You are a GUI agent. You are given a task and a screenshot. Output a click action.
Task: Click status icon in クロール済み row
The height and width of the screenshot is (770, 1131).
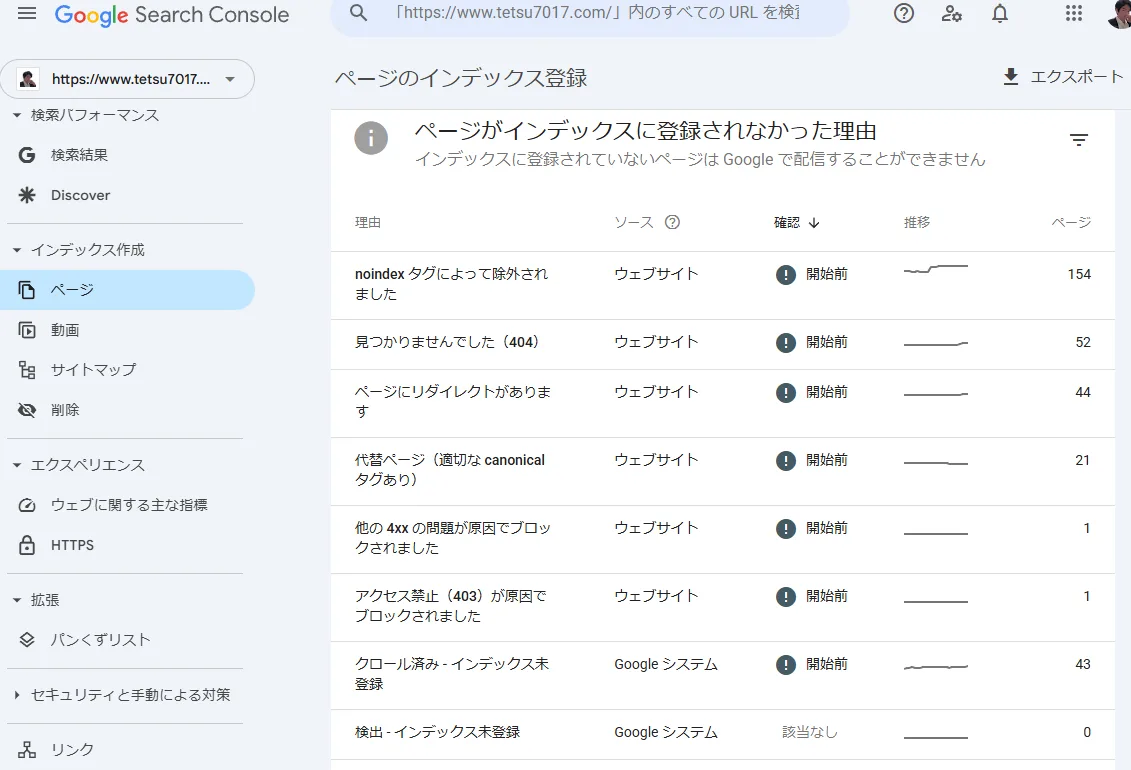(x=785, y=665)
